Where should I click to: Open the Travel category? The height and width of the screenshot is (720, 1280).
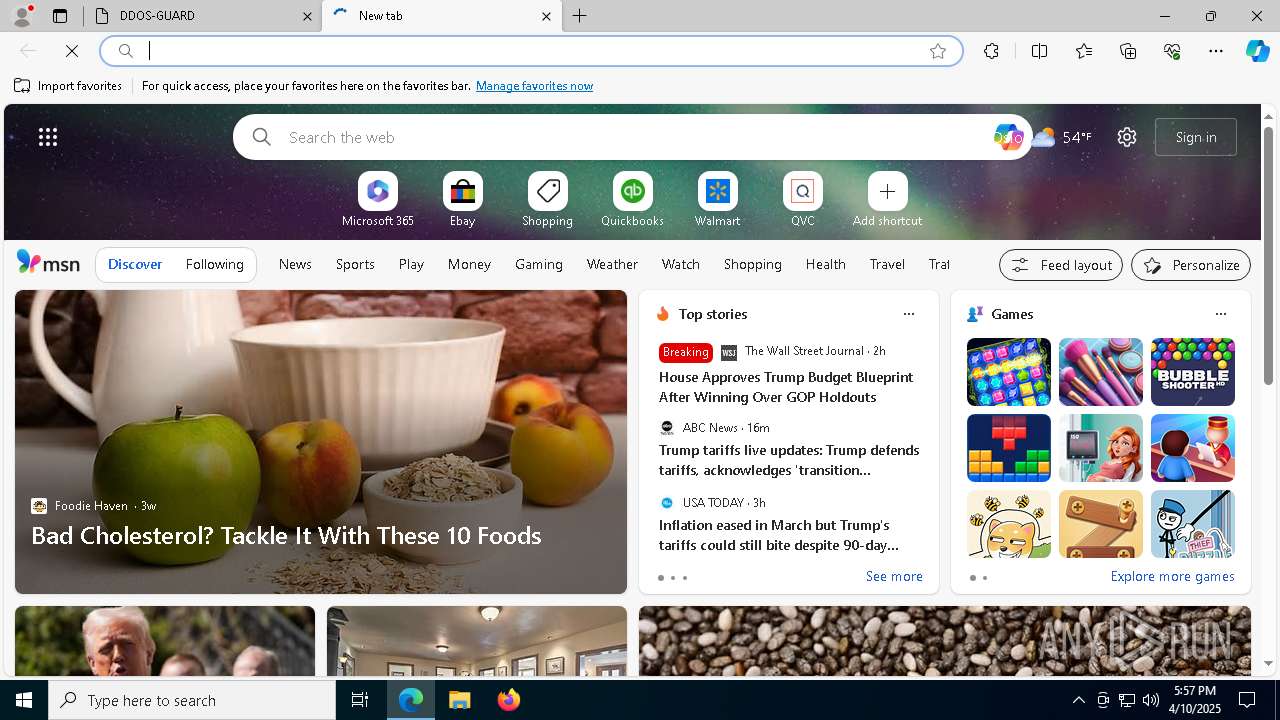pyautogui.click(x=887, y=264)
